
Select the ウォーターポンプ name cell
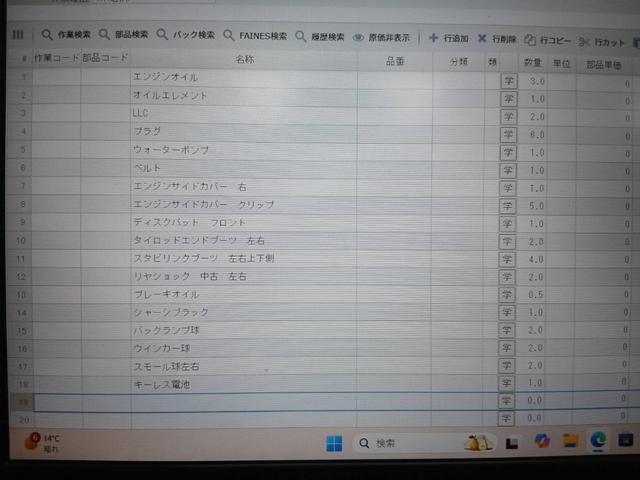pyautogui.click(x=243, y=150)
